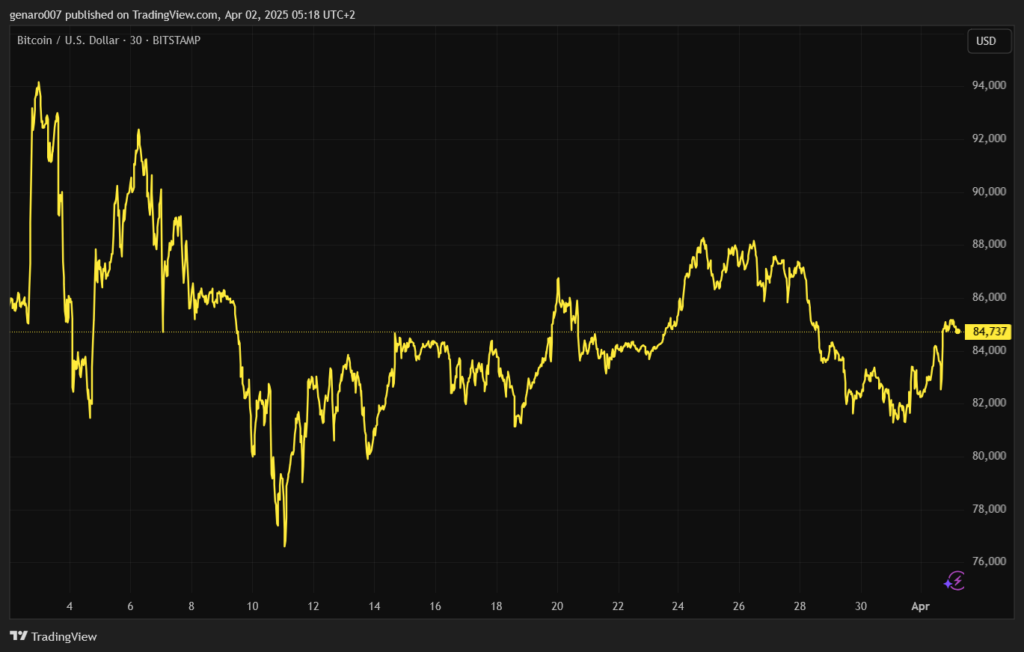Select date 10 on the time axis
Screen dimensions: 1024x652
click(x=252, y=606)
